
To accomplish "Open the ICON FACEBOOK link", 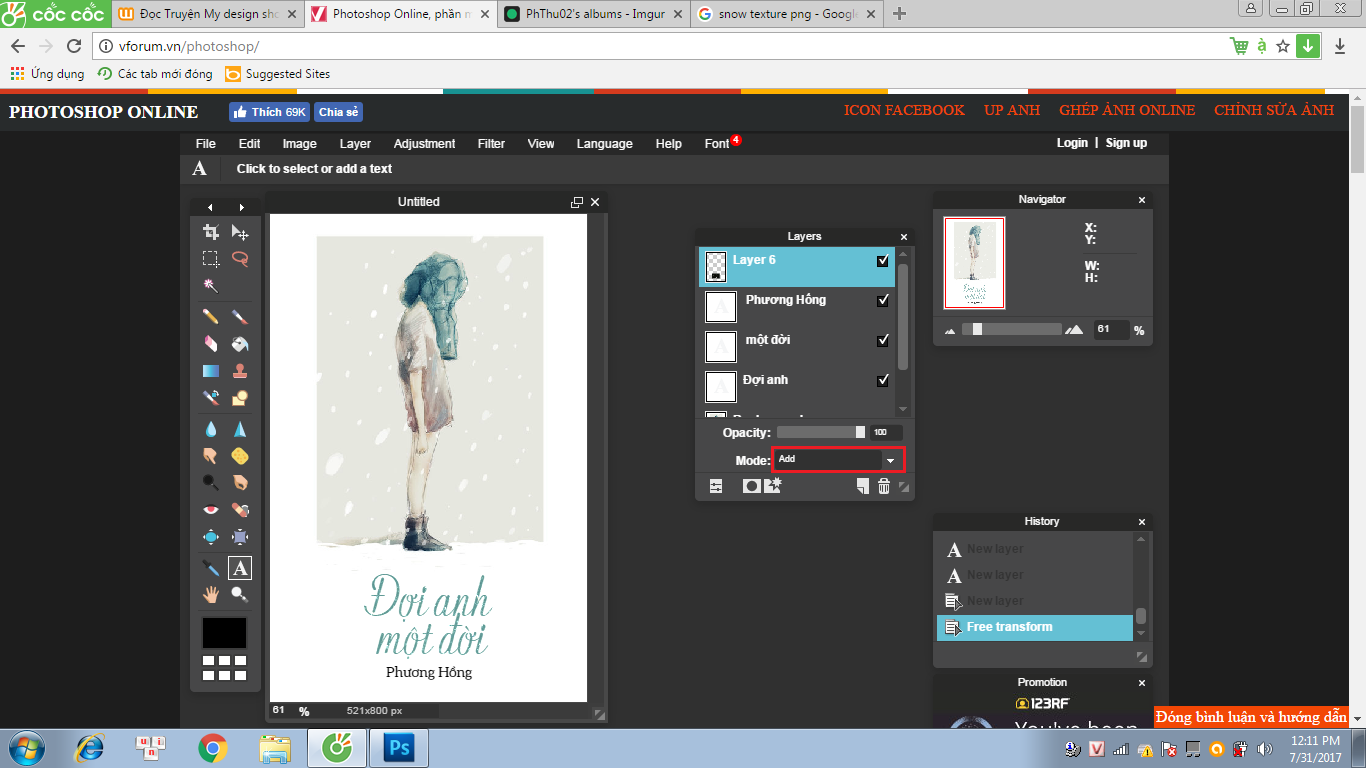I will [x=904, y=110].
